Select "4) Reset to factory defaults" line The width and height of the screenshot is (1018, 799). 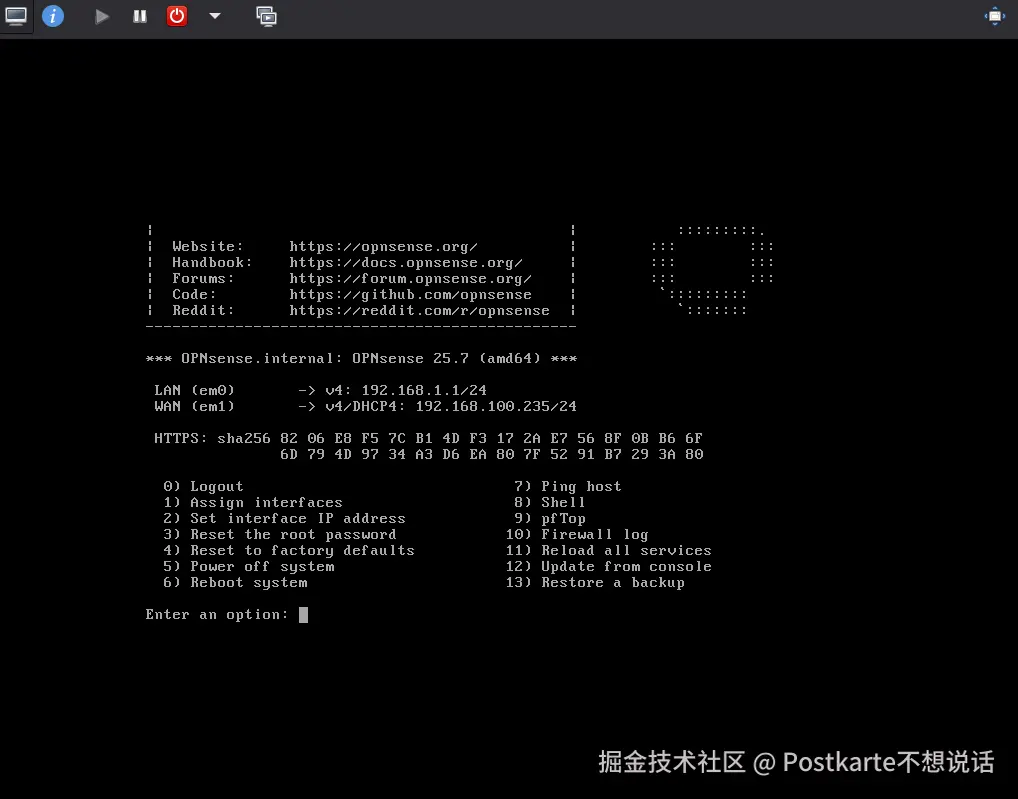coord(289,550)
